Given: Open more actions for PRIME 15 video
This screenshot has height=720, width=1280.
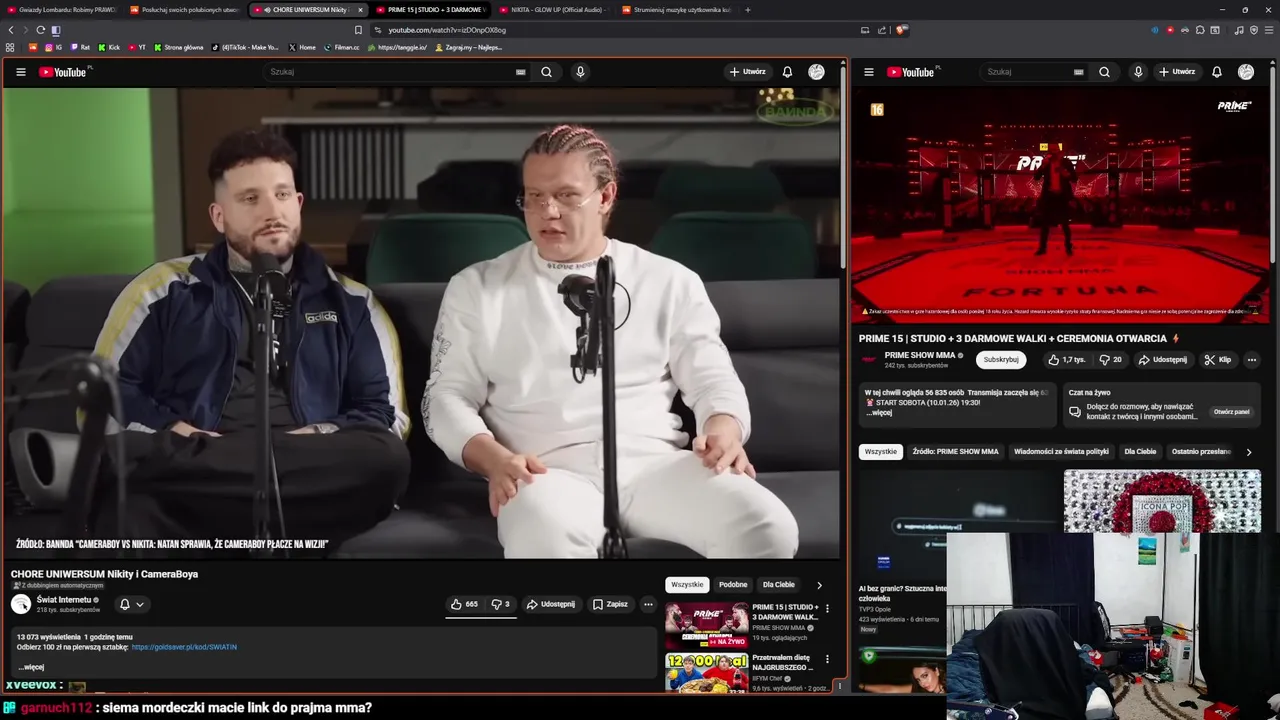Looking at the screenshot, I should (1251, 360).
